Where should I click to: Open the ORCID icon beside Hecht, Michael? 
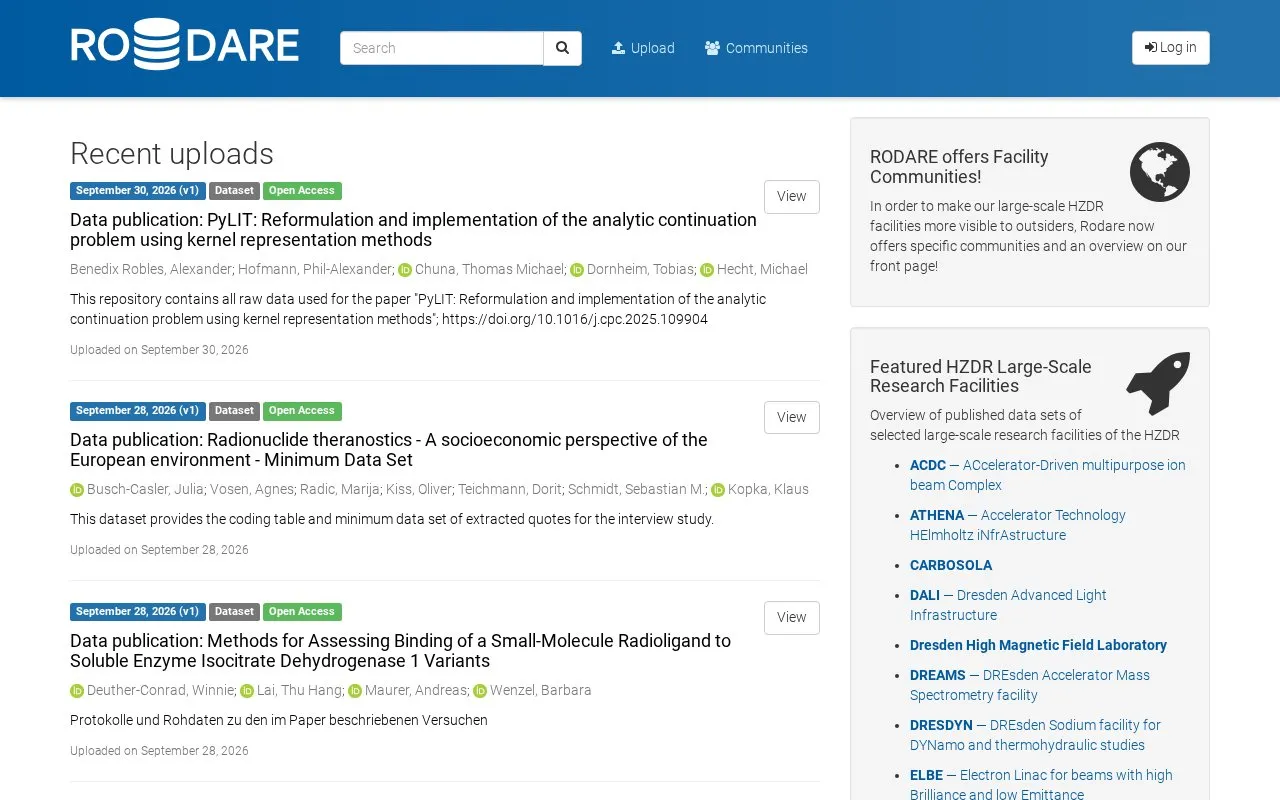point(707,270)
